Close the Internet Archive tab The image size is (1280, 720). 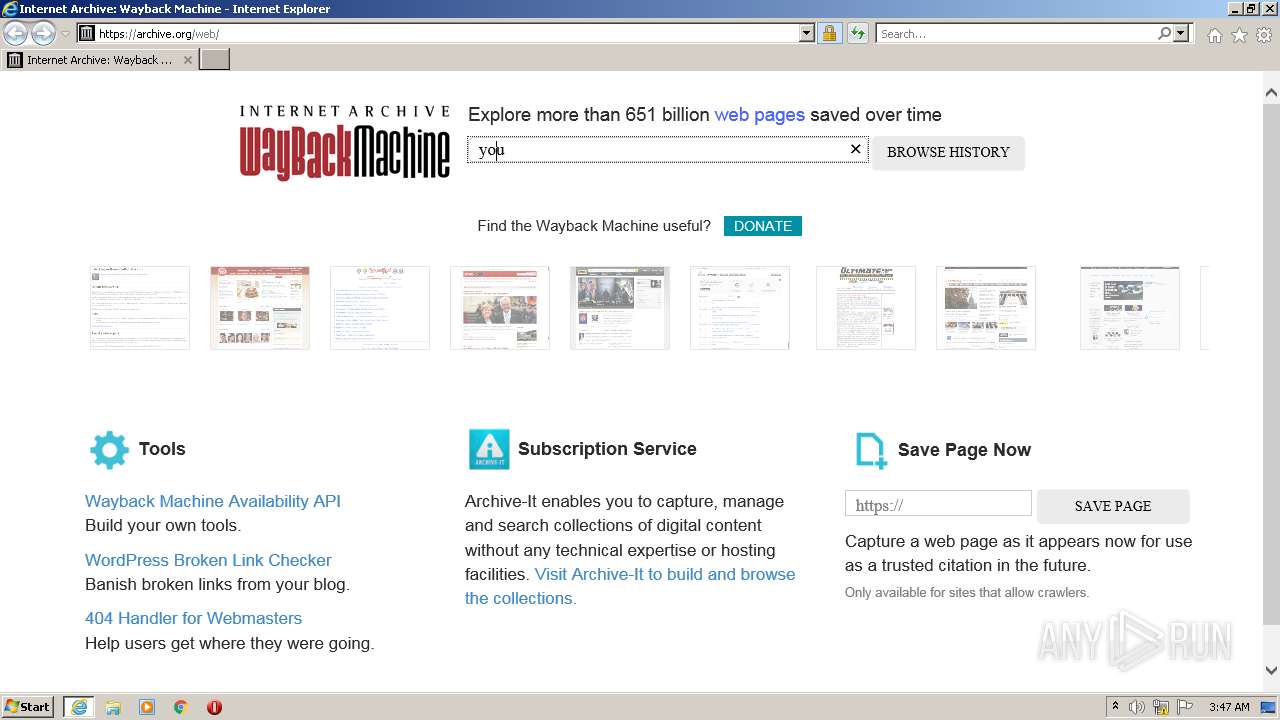pyautogui.click(x=187, y=60)
